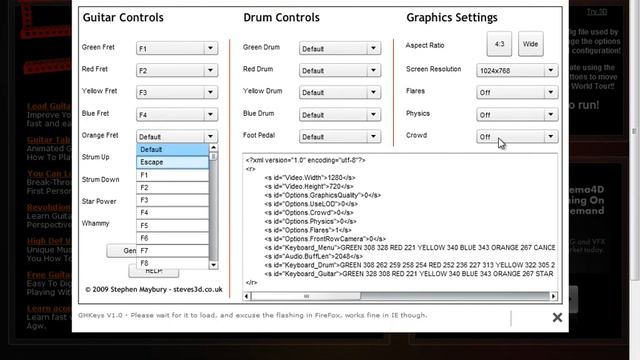
Task: Click the key list scroll up arrow
Action: click(x=213, y=148)
